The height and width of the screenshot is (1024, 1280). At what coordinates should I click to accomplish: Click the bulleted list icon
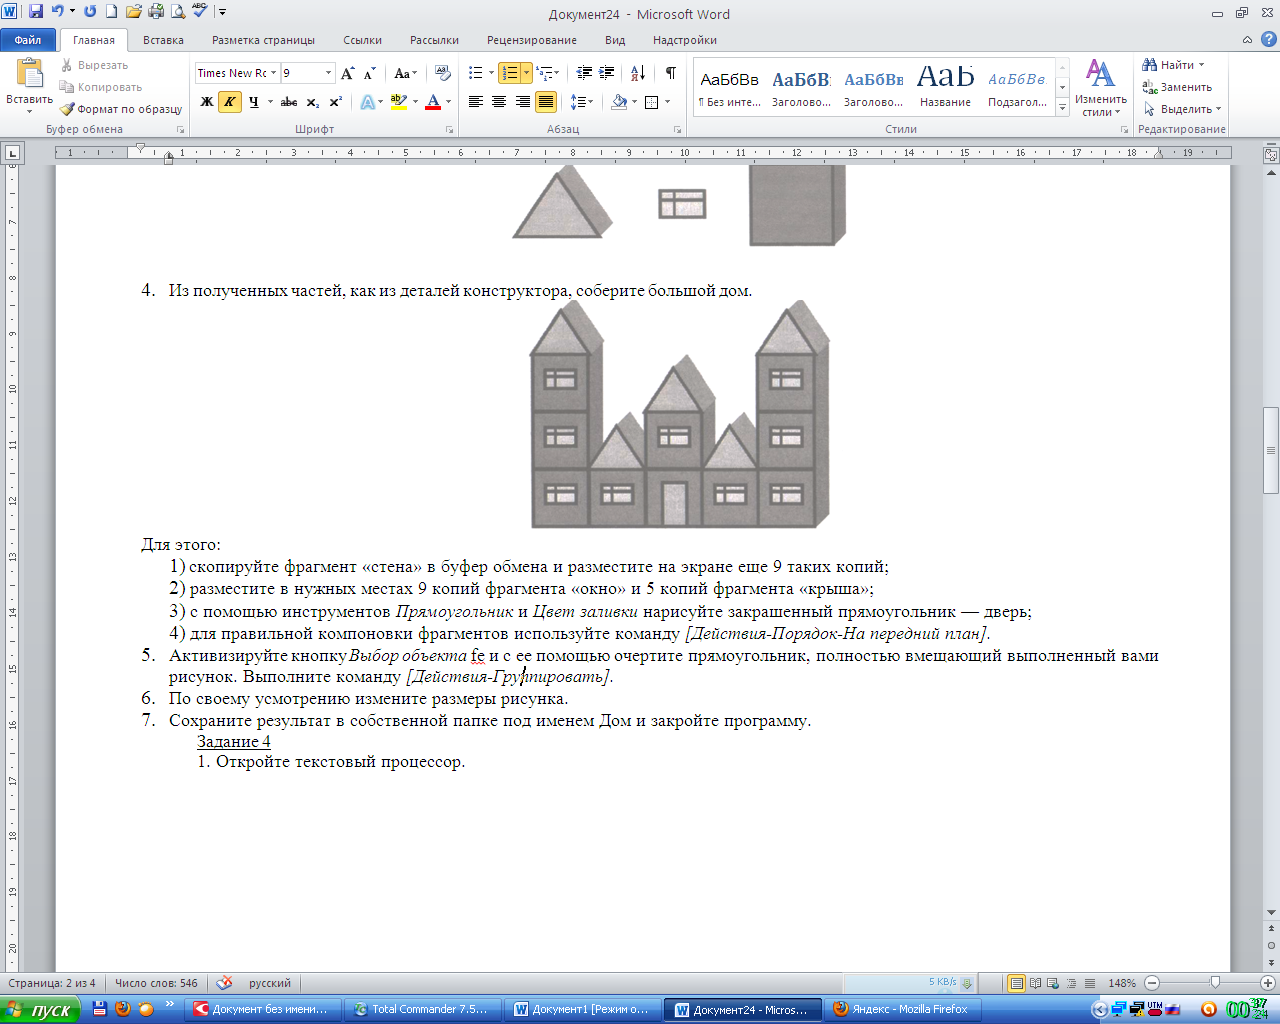pos(476,73)
